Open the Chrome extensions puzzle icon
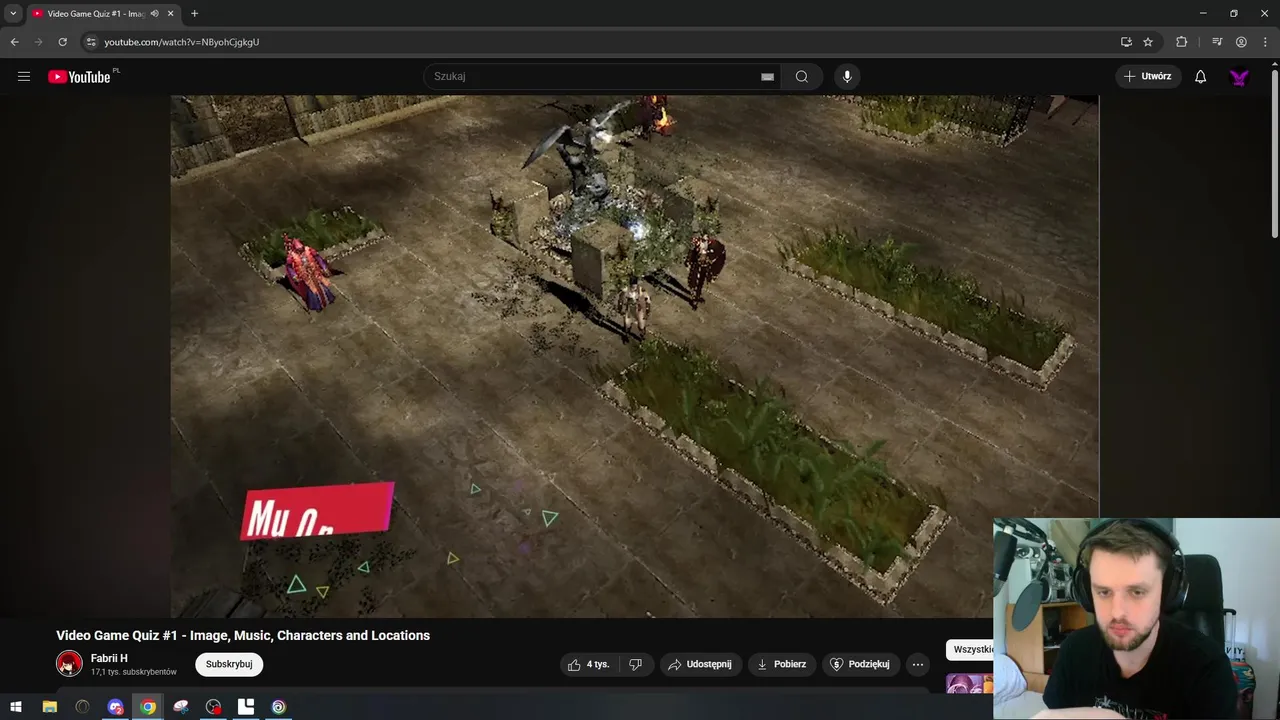 click(x=1182, y=42)
